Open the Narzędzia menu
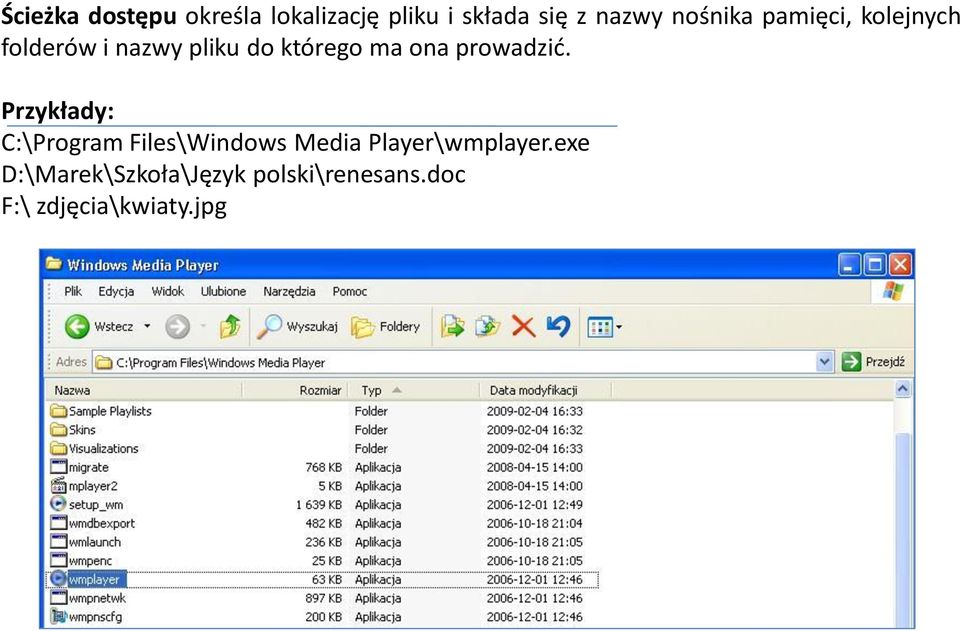 click(289, 291)
